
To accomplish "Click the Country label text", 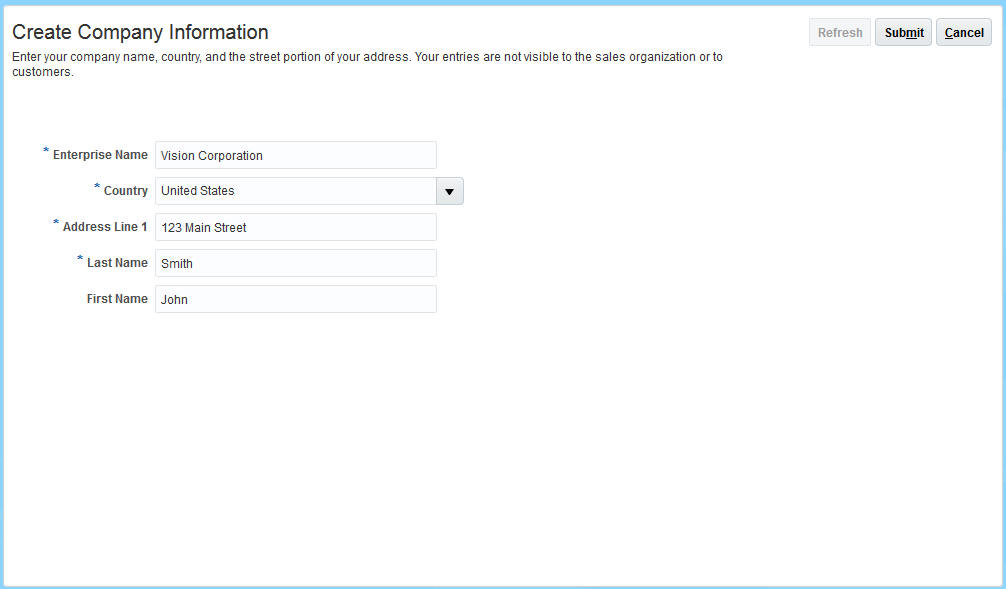I will [125, 191].
